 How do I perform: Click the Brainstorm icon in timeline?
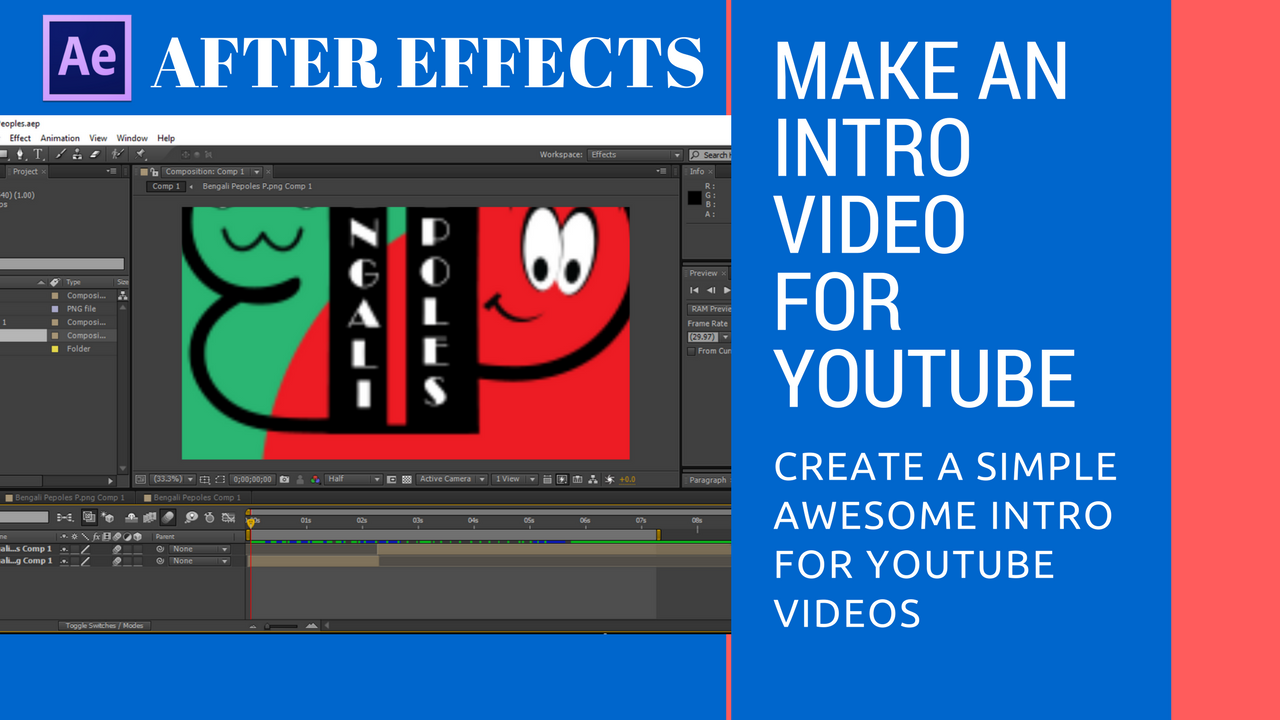pos(190,517)
